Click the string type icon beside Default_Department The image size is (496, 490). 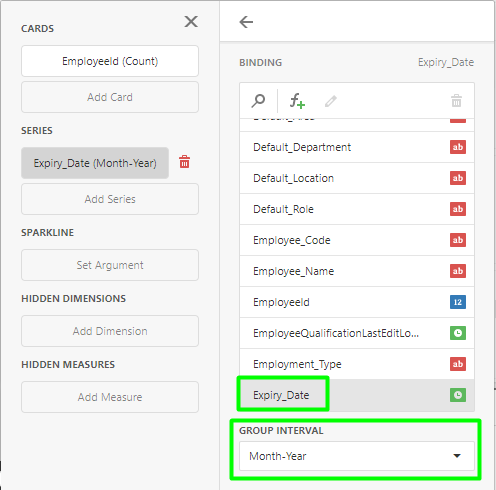(458, 147)
